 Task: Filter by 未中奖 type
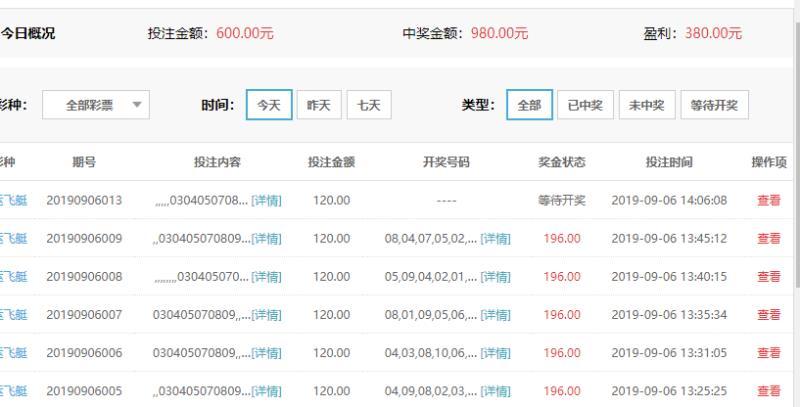[x=647, y=105]
